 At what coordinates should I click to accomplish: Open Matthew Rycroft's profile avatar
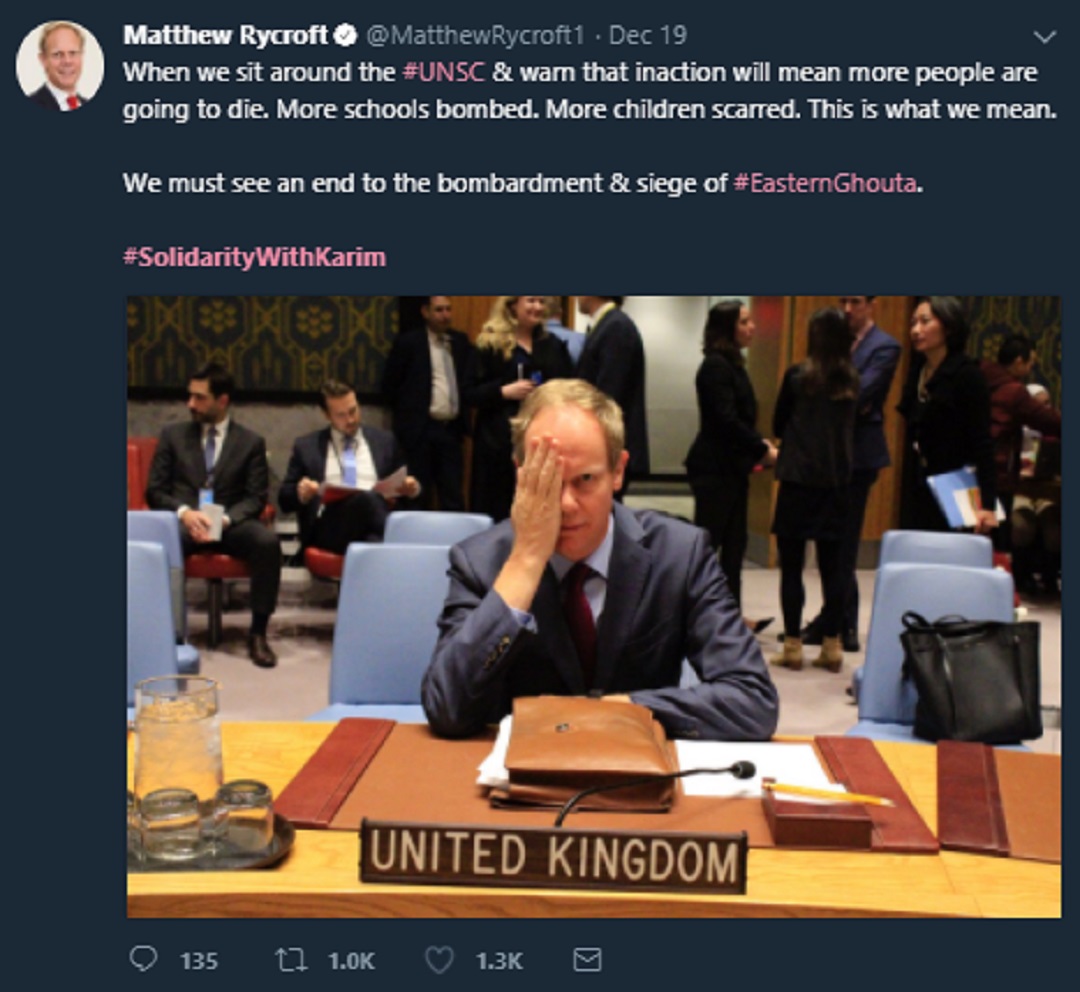click(x=60, y=66)
